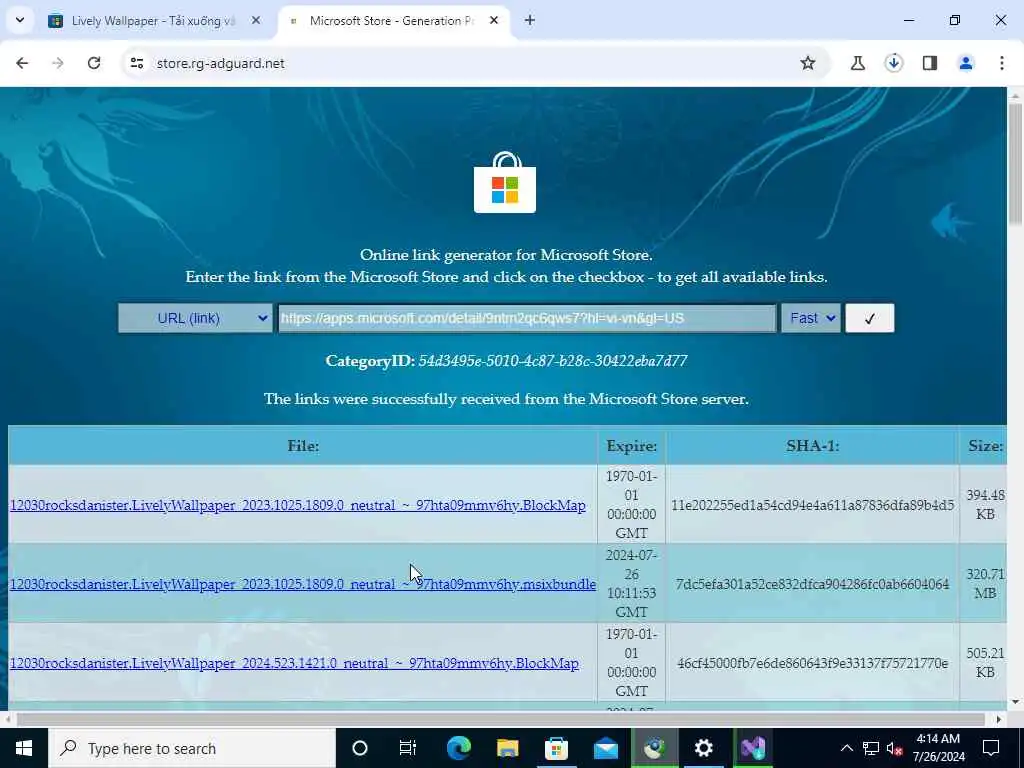Open the Mail app from taskbar

605,748
